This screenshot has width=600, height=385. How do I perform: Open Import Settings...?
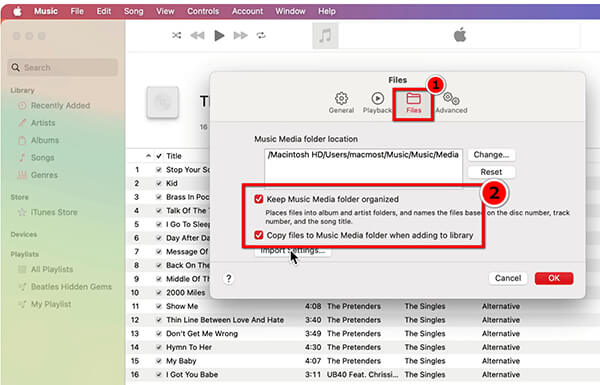pyautogui.click(x=293, y=251)
